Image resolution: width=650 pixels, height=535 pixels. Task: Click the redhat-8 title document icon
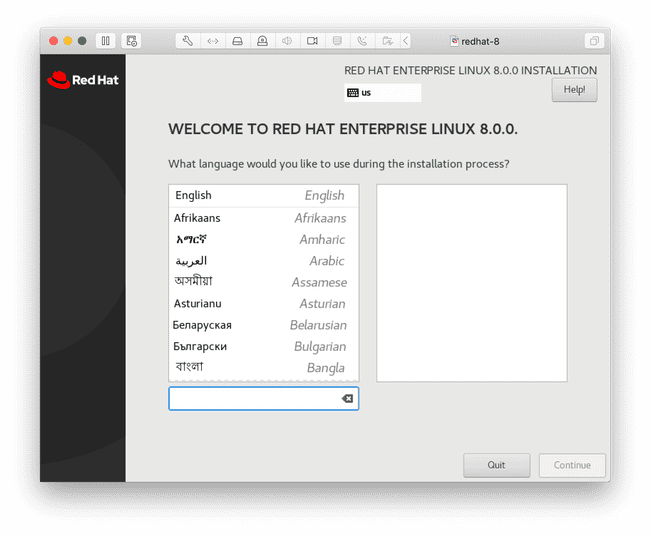coord(455,41)
